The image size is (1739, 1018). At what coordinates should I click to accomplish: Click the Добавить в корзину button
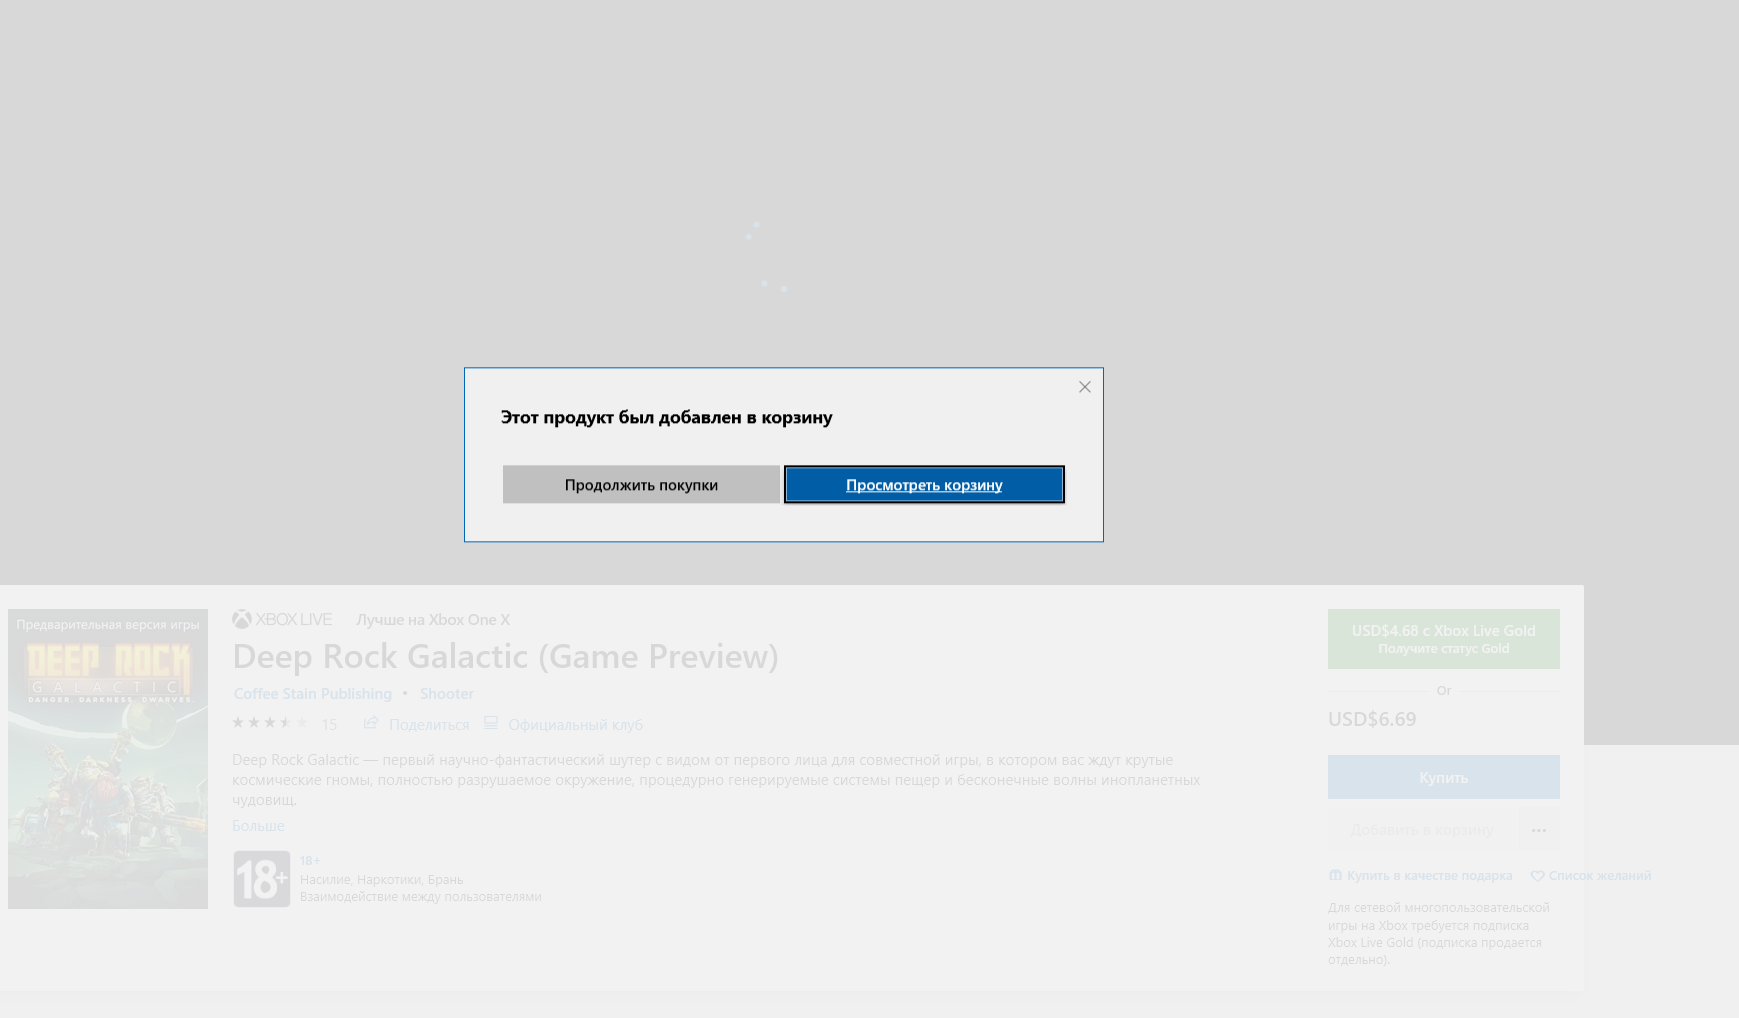coord(1421,830)
